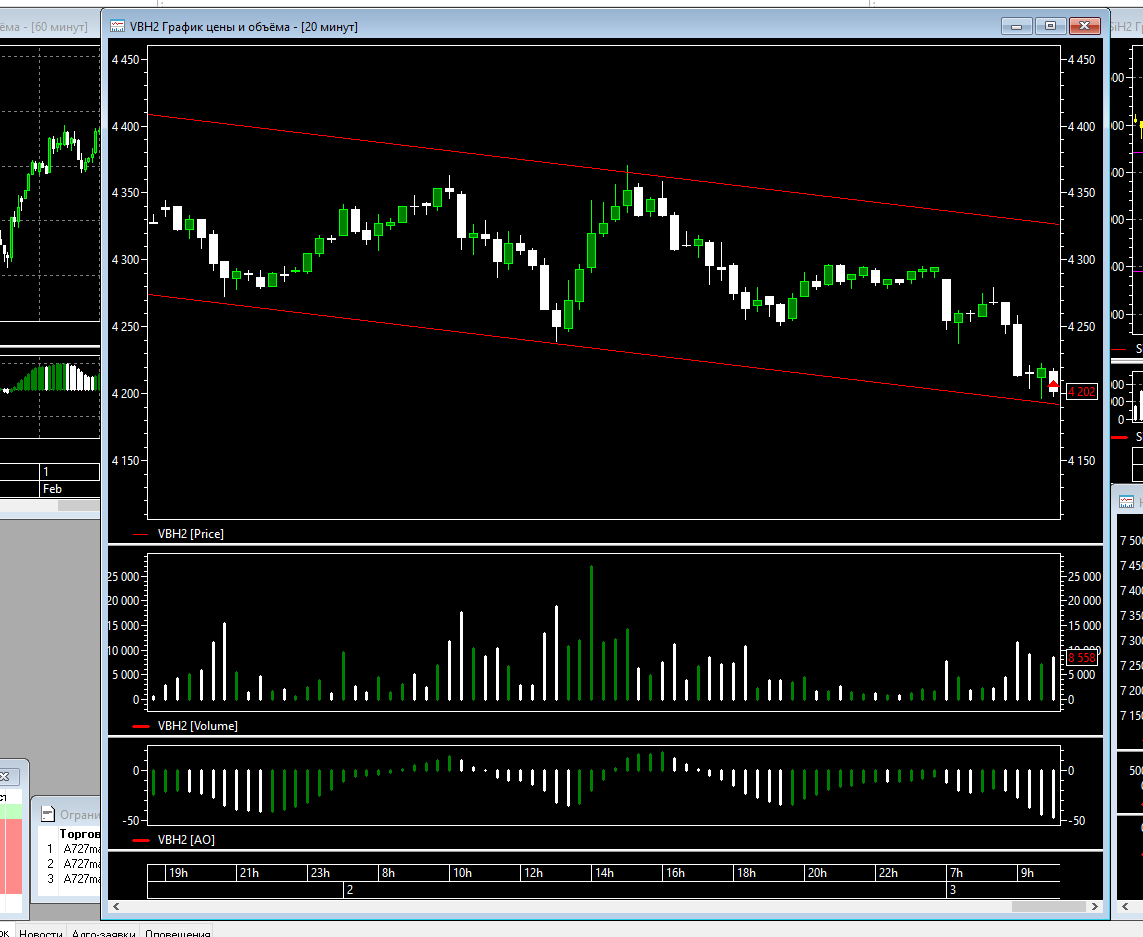Click the 21h time axis label
This screenshot has height=937, width=1143.
click(249, 873)
